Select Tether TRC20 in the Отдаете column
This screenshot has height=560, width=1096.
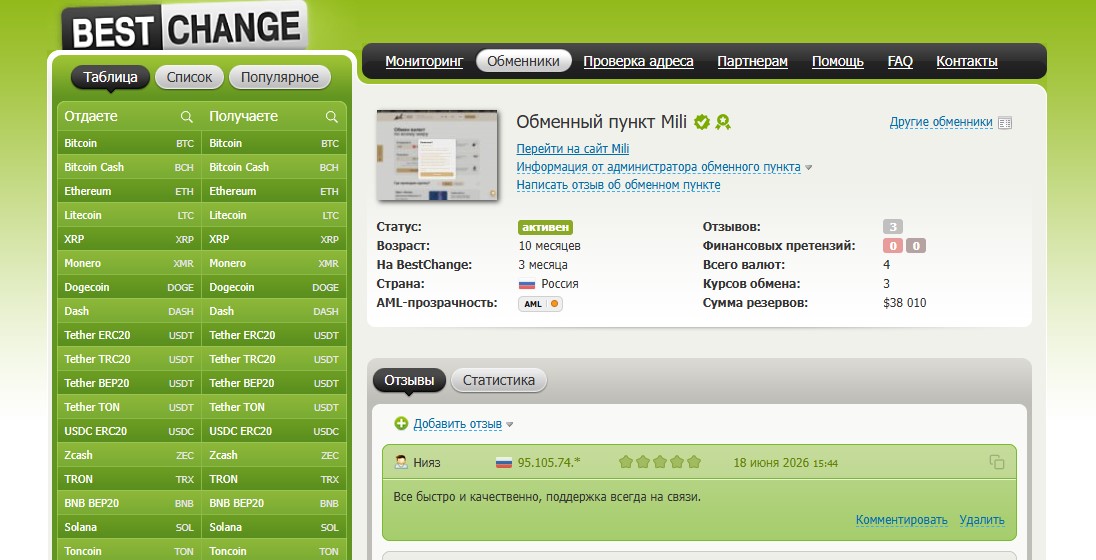click(x=129, y=359)
